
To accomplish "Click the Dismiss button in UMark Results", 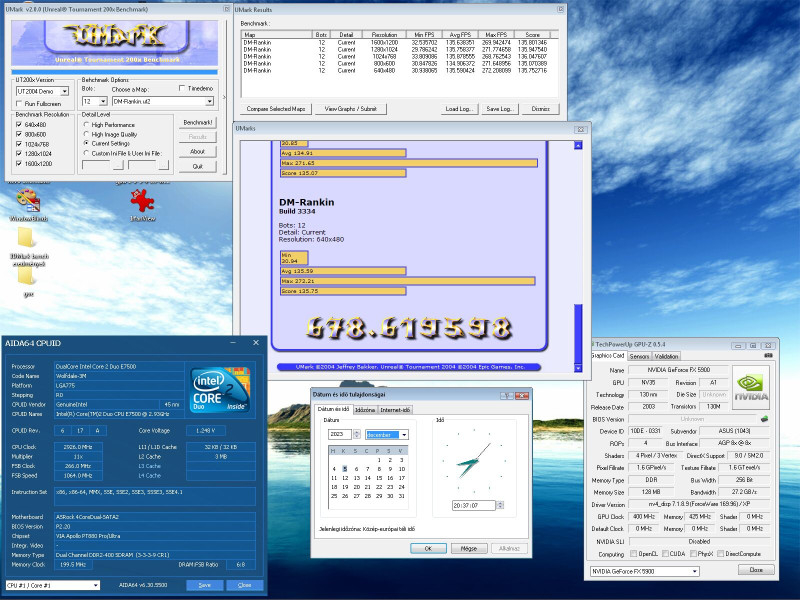I will click(x=540, y=109).
